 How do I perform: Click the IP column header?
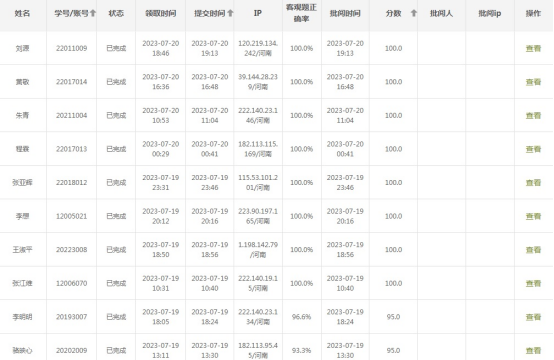258,13
